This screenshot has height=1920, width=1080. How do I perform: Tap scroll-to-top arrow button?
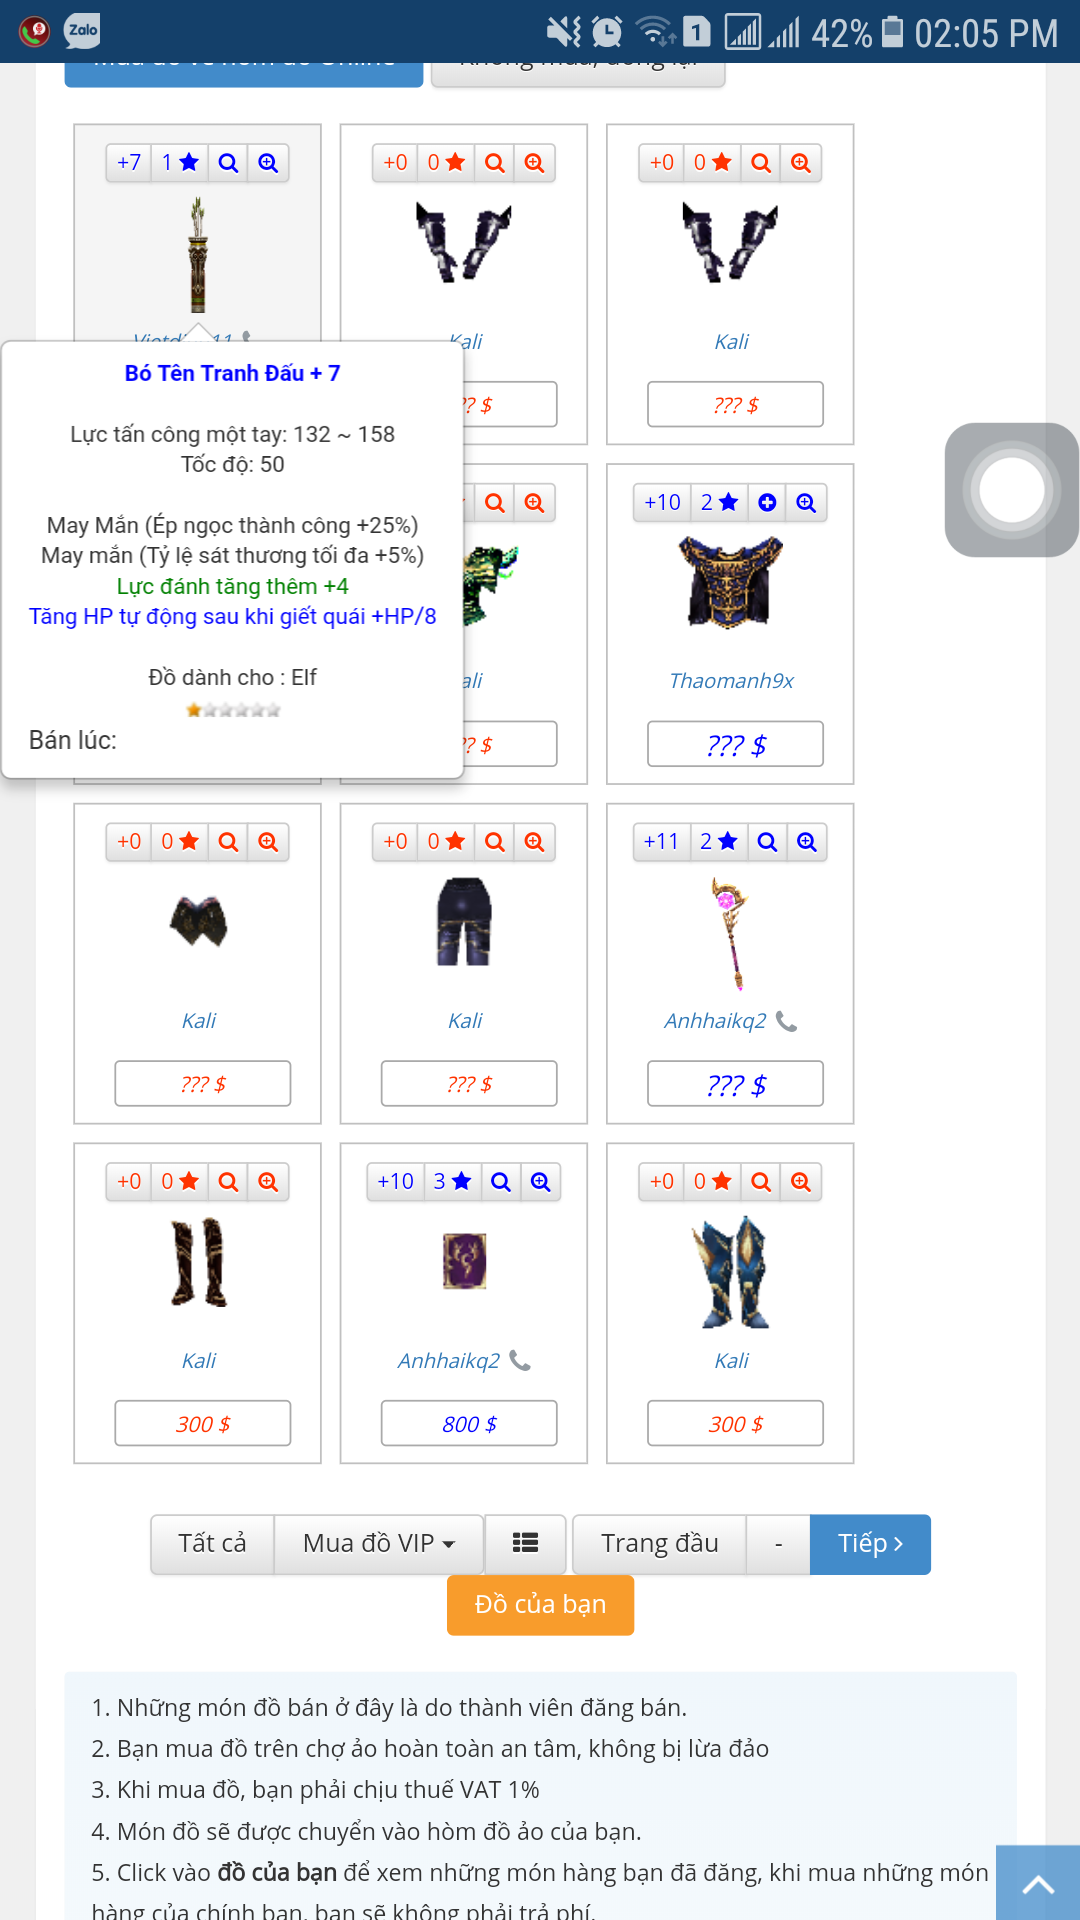(1038, 1883)
